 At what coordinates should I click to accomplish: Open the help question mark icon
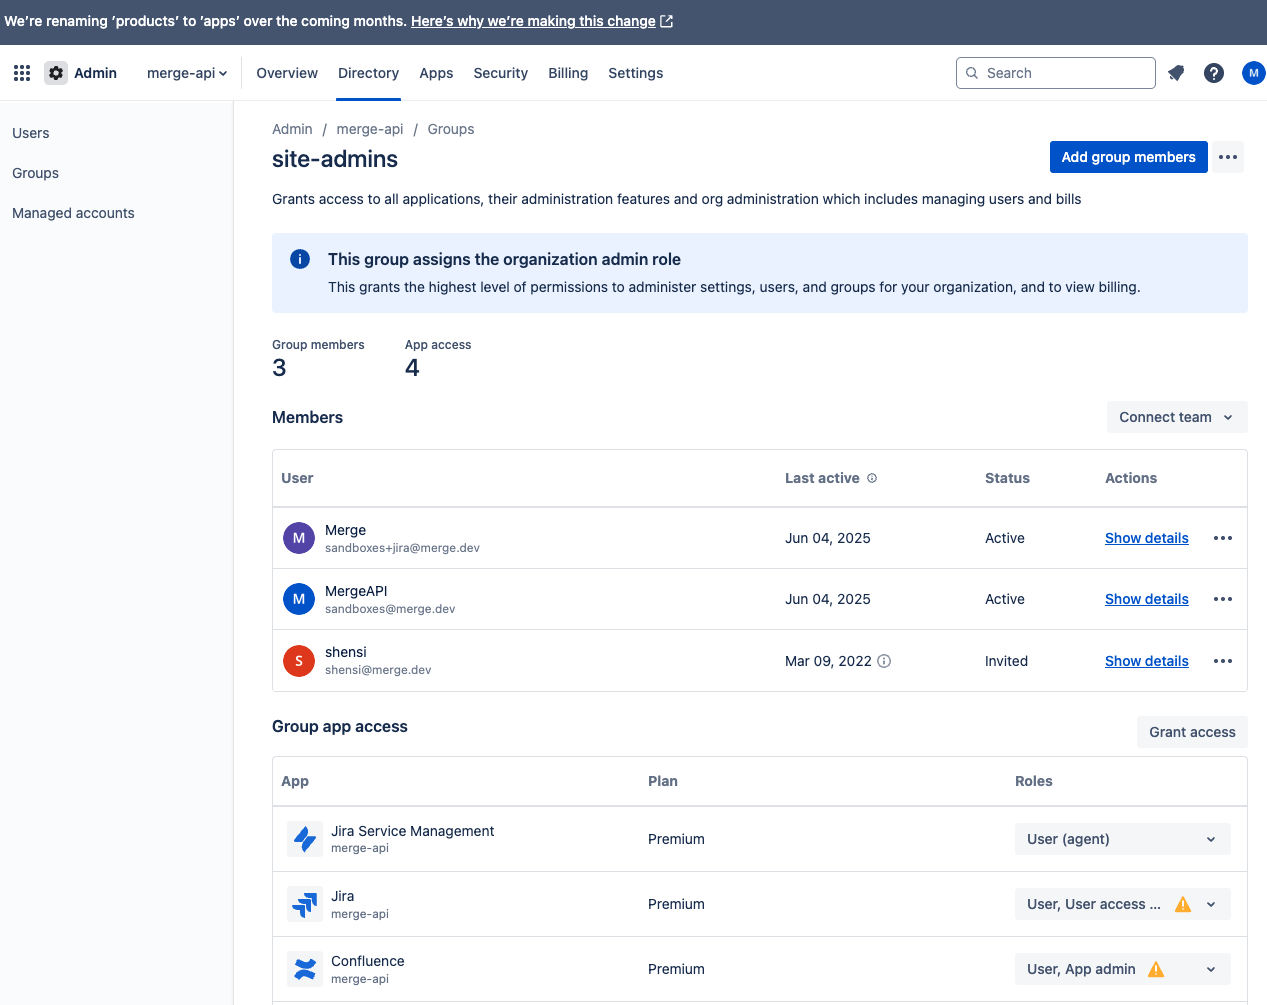pos(1213,72)
